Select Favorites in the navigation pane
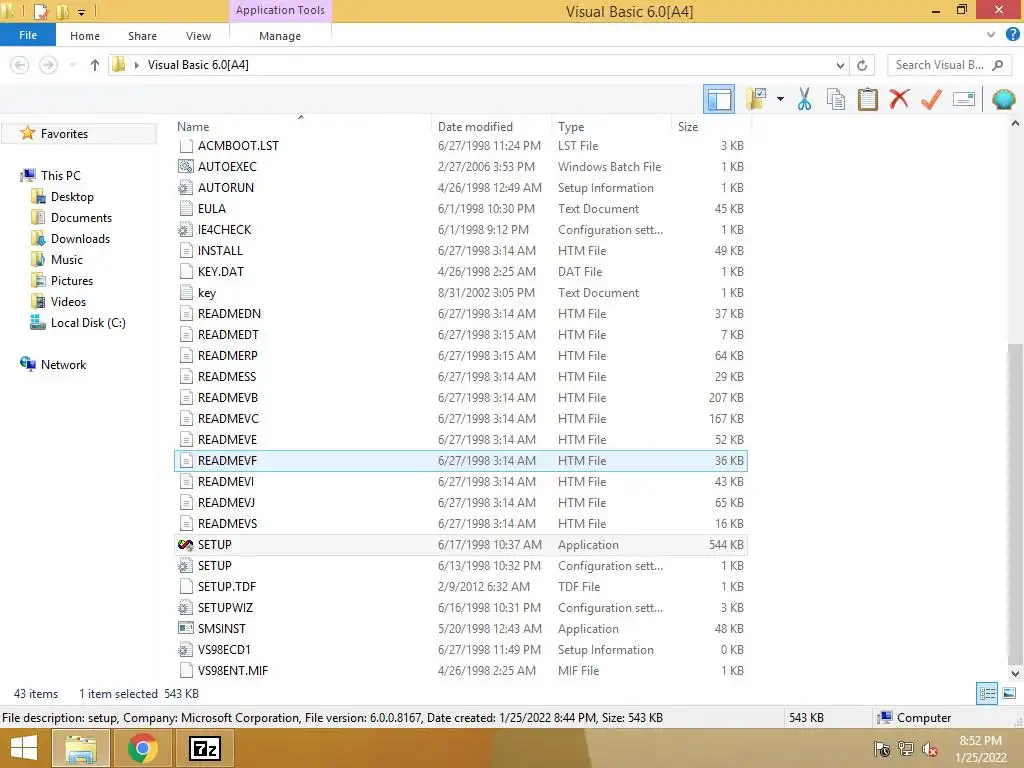Viewport: 1024px width, 768px height. pos(64,134)
